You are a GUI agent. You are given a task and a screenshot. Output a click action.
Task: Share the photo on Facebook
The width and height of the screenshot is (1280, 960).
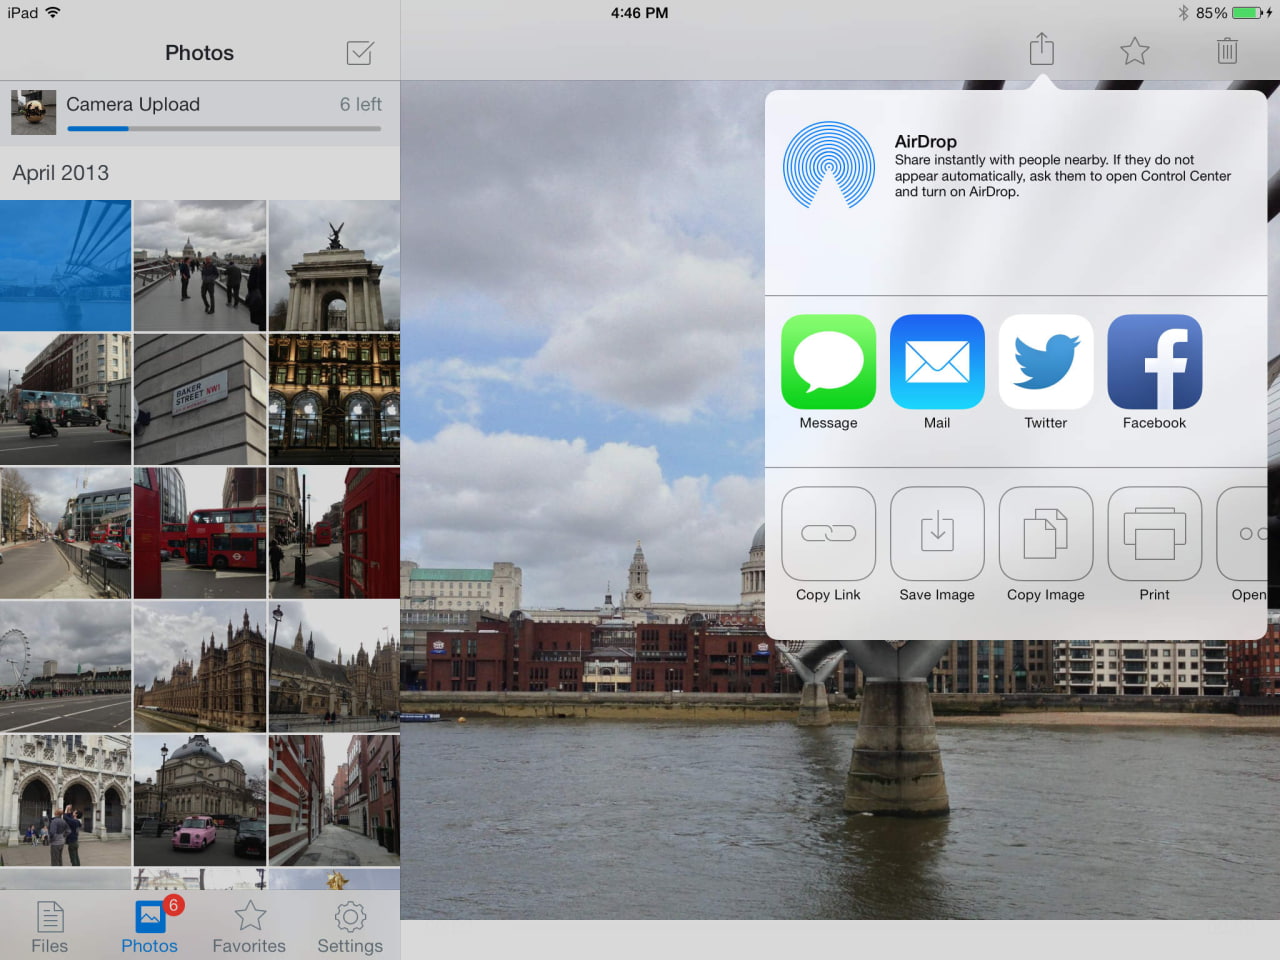point(1154,362)
